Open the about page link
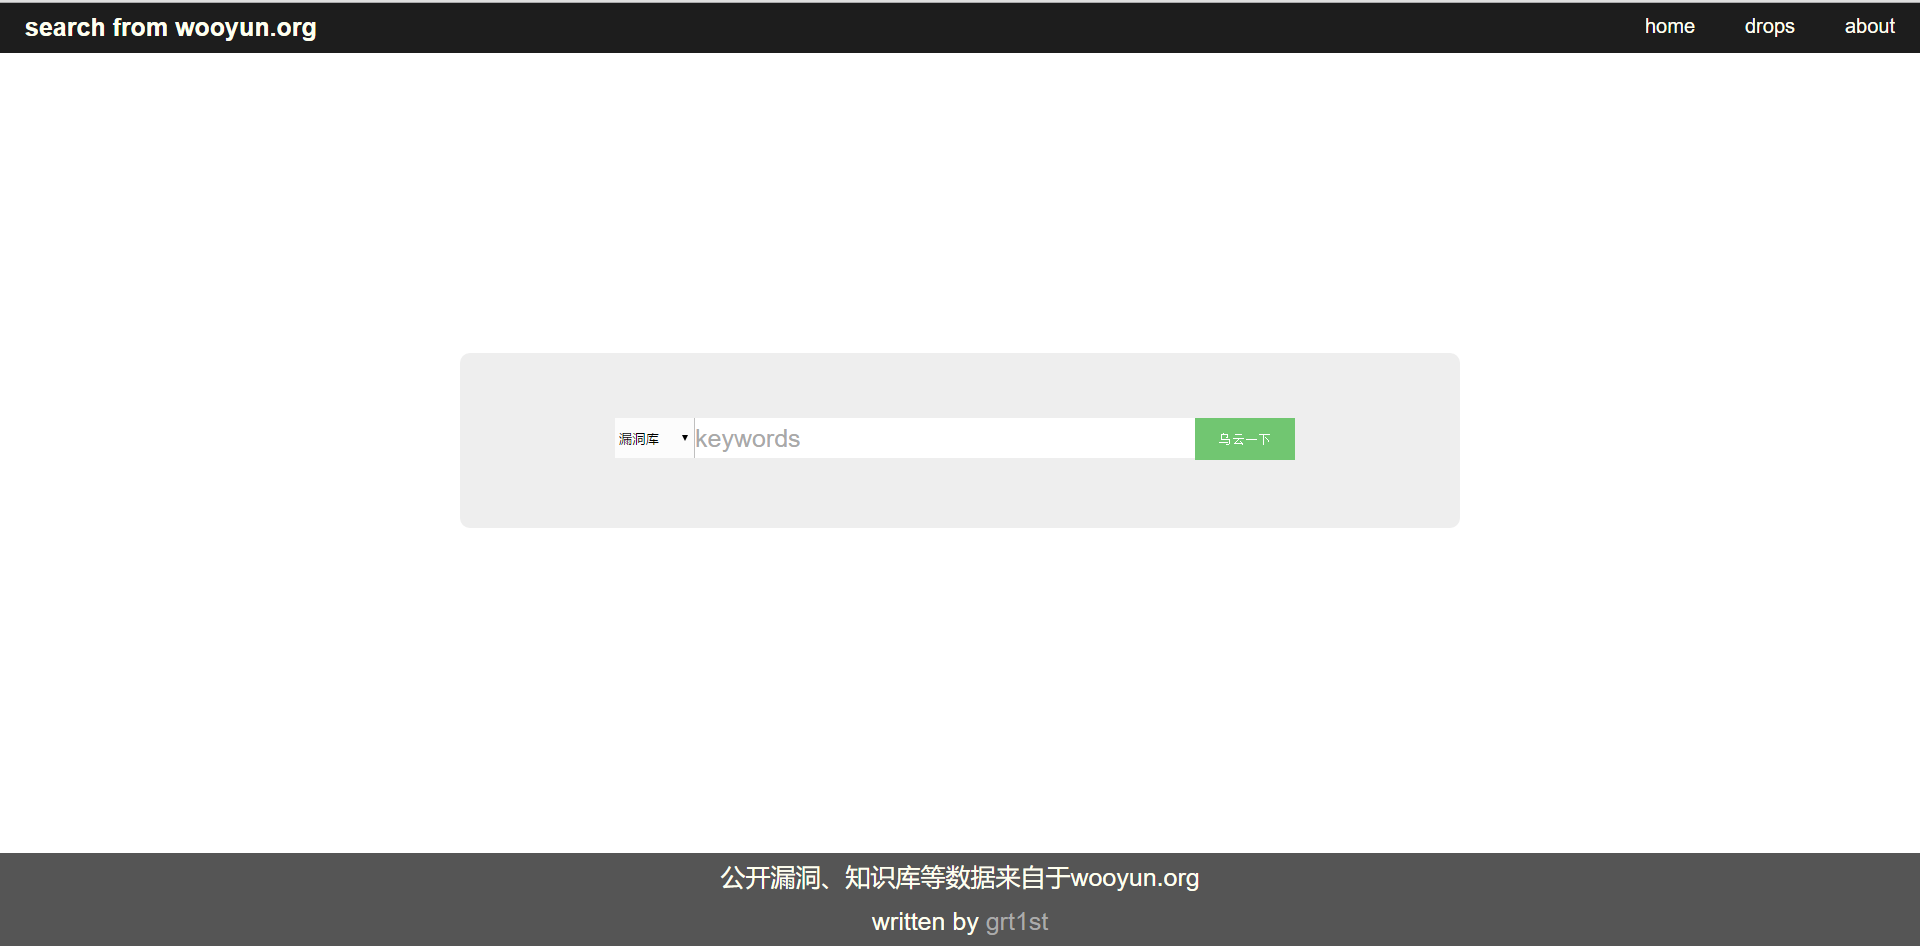Image resolution: width=1920 pixels, height=946 pixels. pyautogui.click(x=1869, y=27)
